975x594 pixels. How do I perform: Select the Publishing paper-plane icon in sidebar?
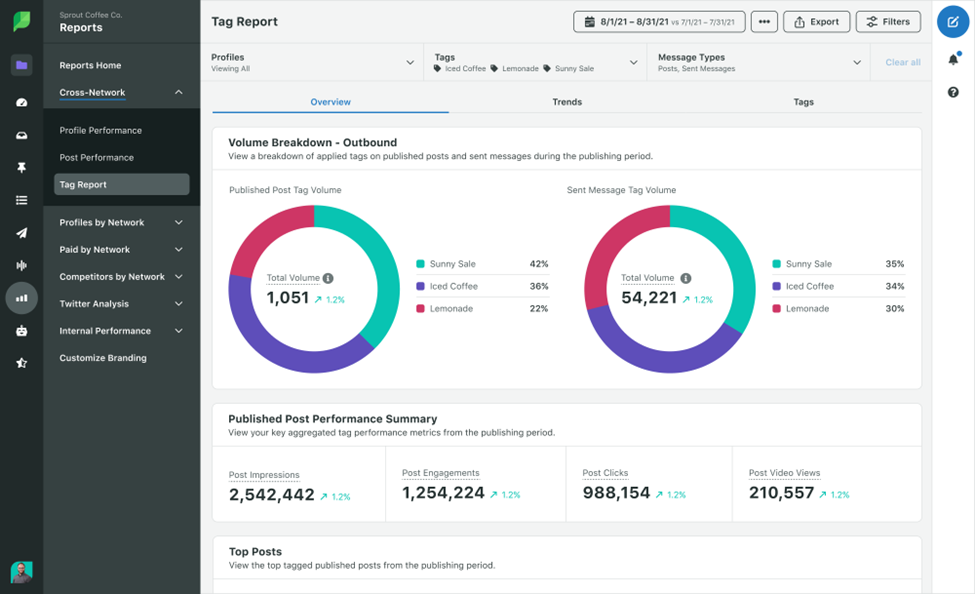pyautogui.click(x=21, y=234)
